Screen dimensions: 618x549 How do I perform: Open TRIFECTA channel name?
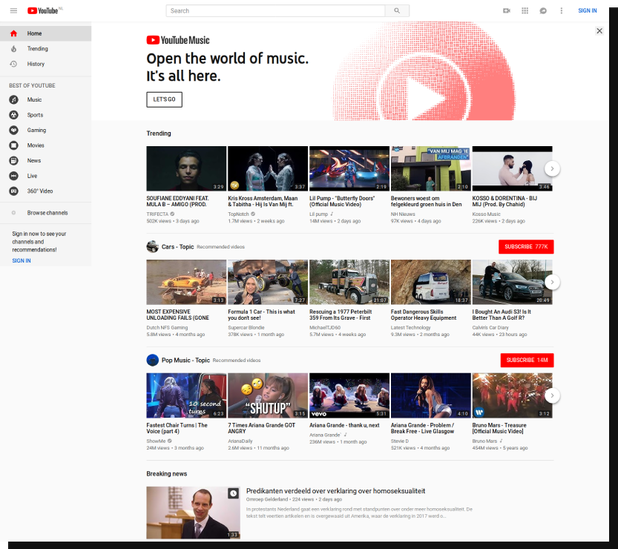[157, 214]
